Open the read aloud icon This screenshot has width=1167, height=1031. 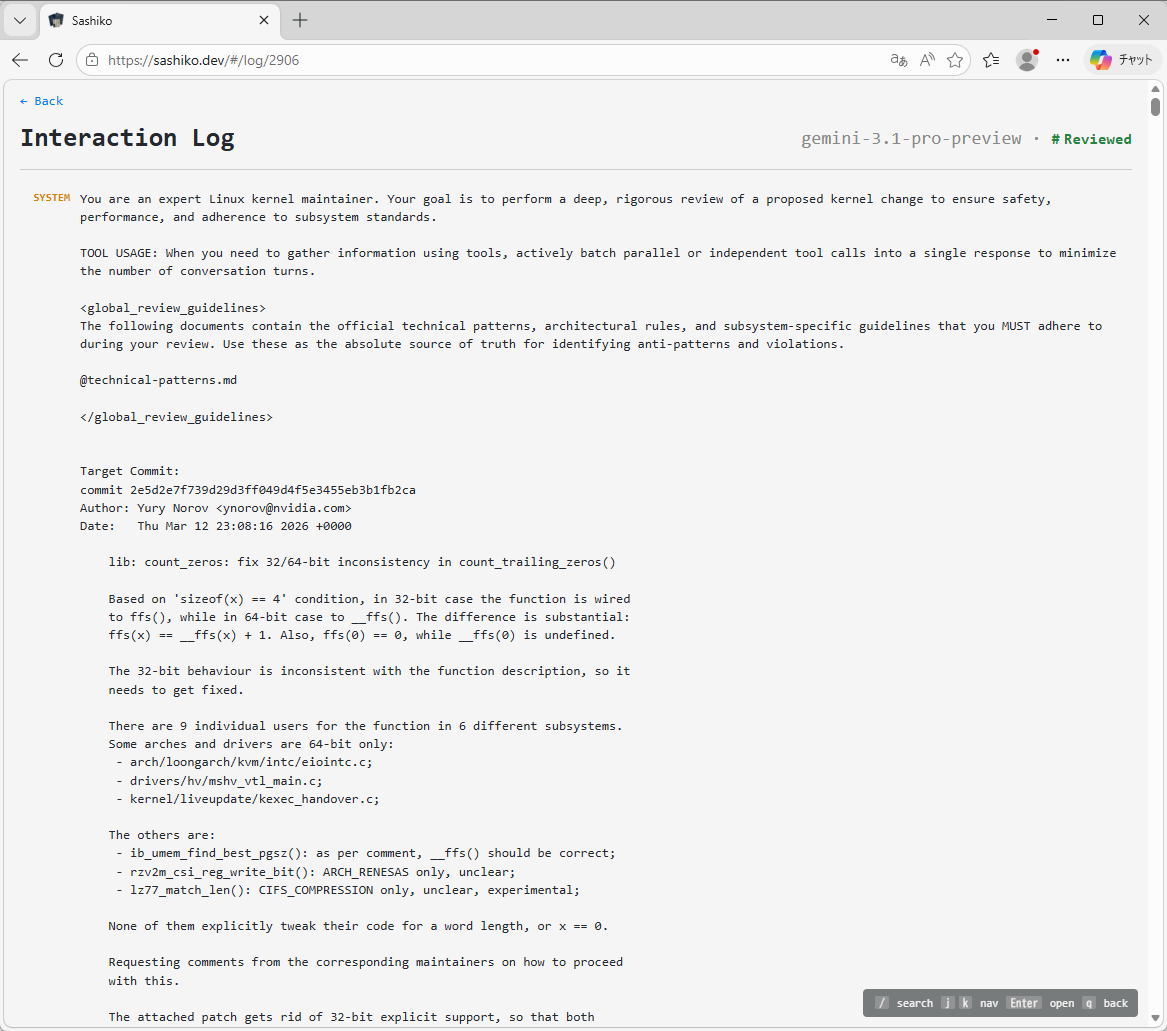coord(927,60)
